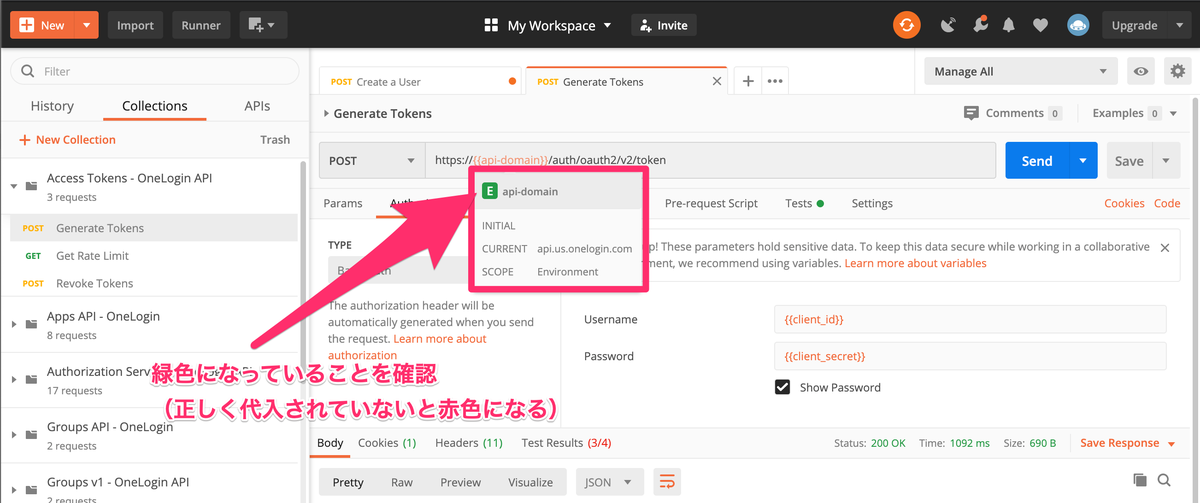Click the Import button
This screenshot has width=1200, height=503.
click(135, 25)
